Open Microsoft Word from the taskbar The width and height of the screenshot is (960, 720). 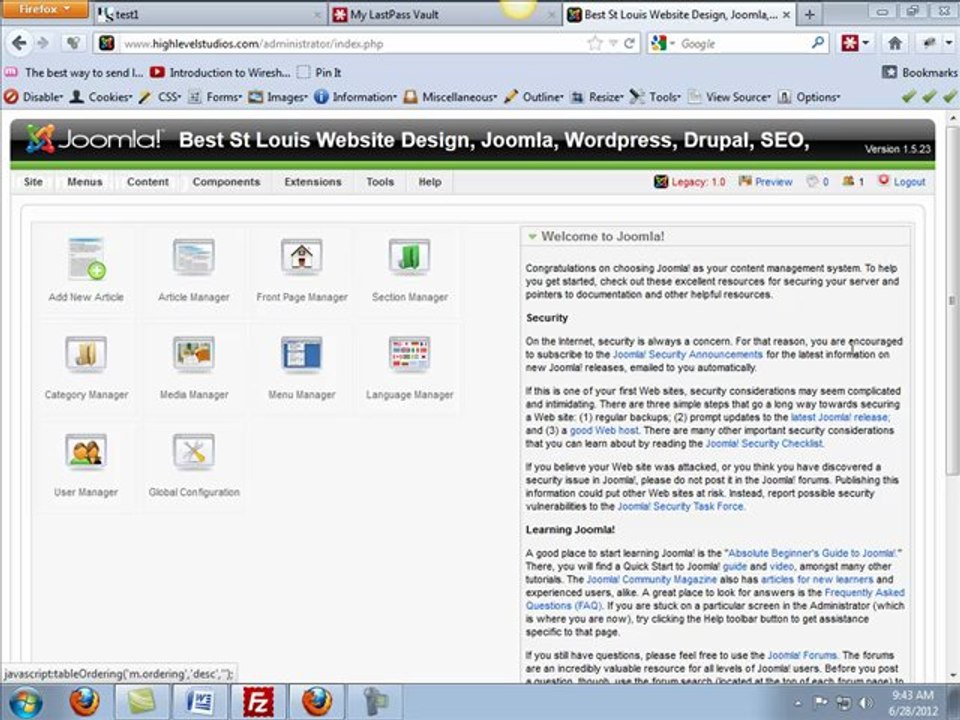point(201,702)
